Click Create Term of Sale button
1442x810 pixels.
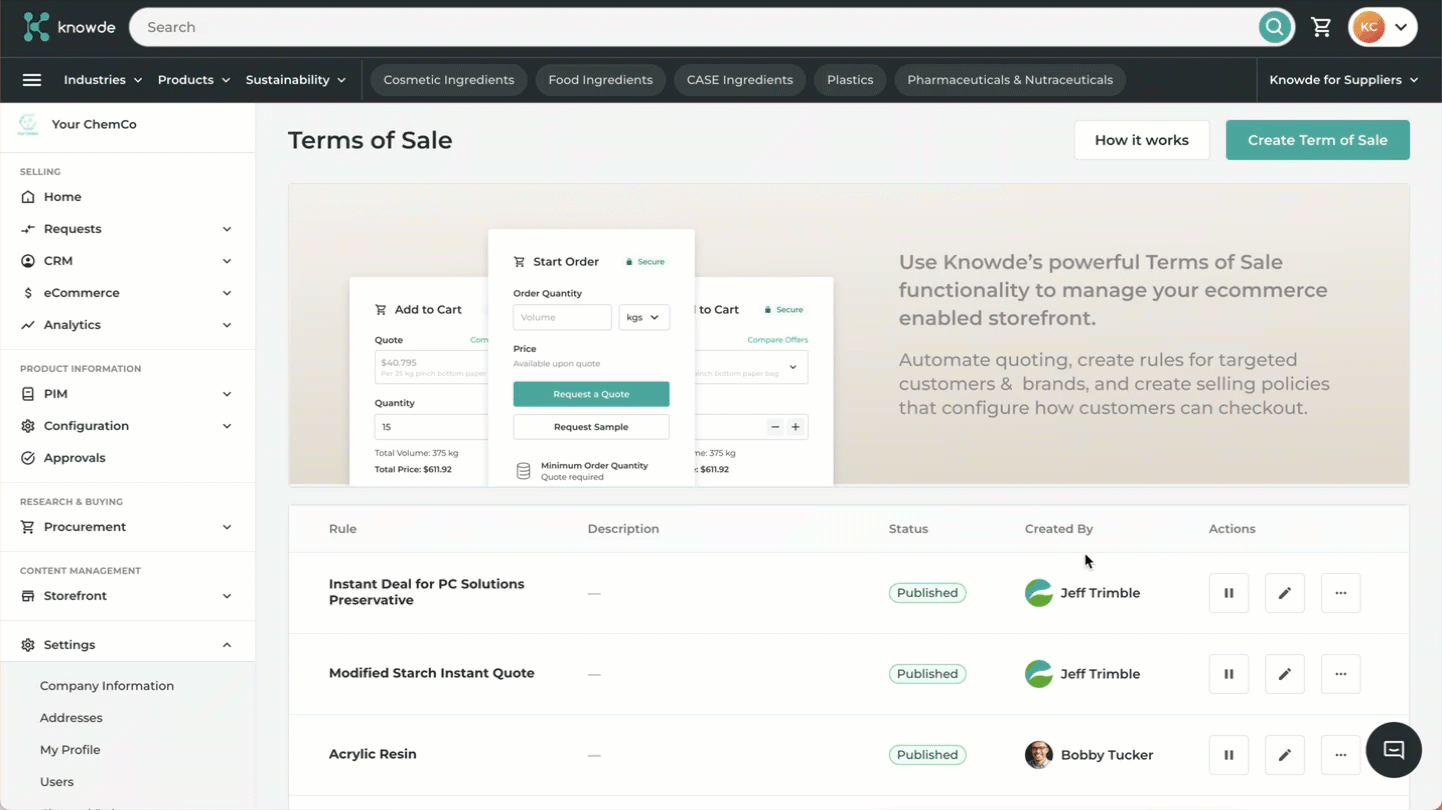1318,140
